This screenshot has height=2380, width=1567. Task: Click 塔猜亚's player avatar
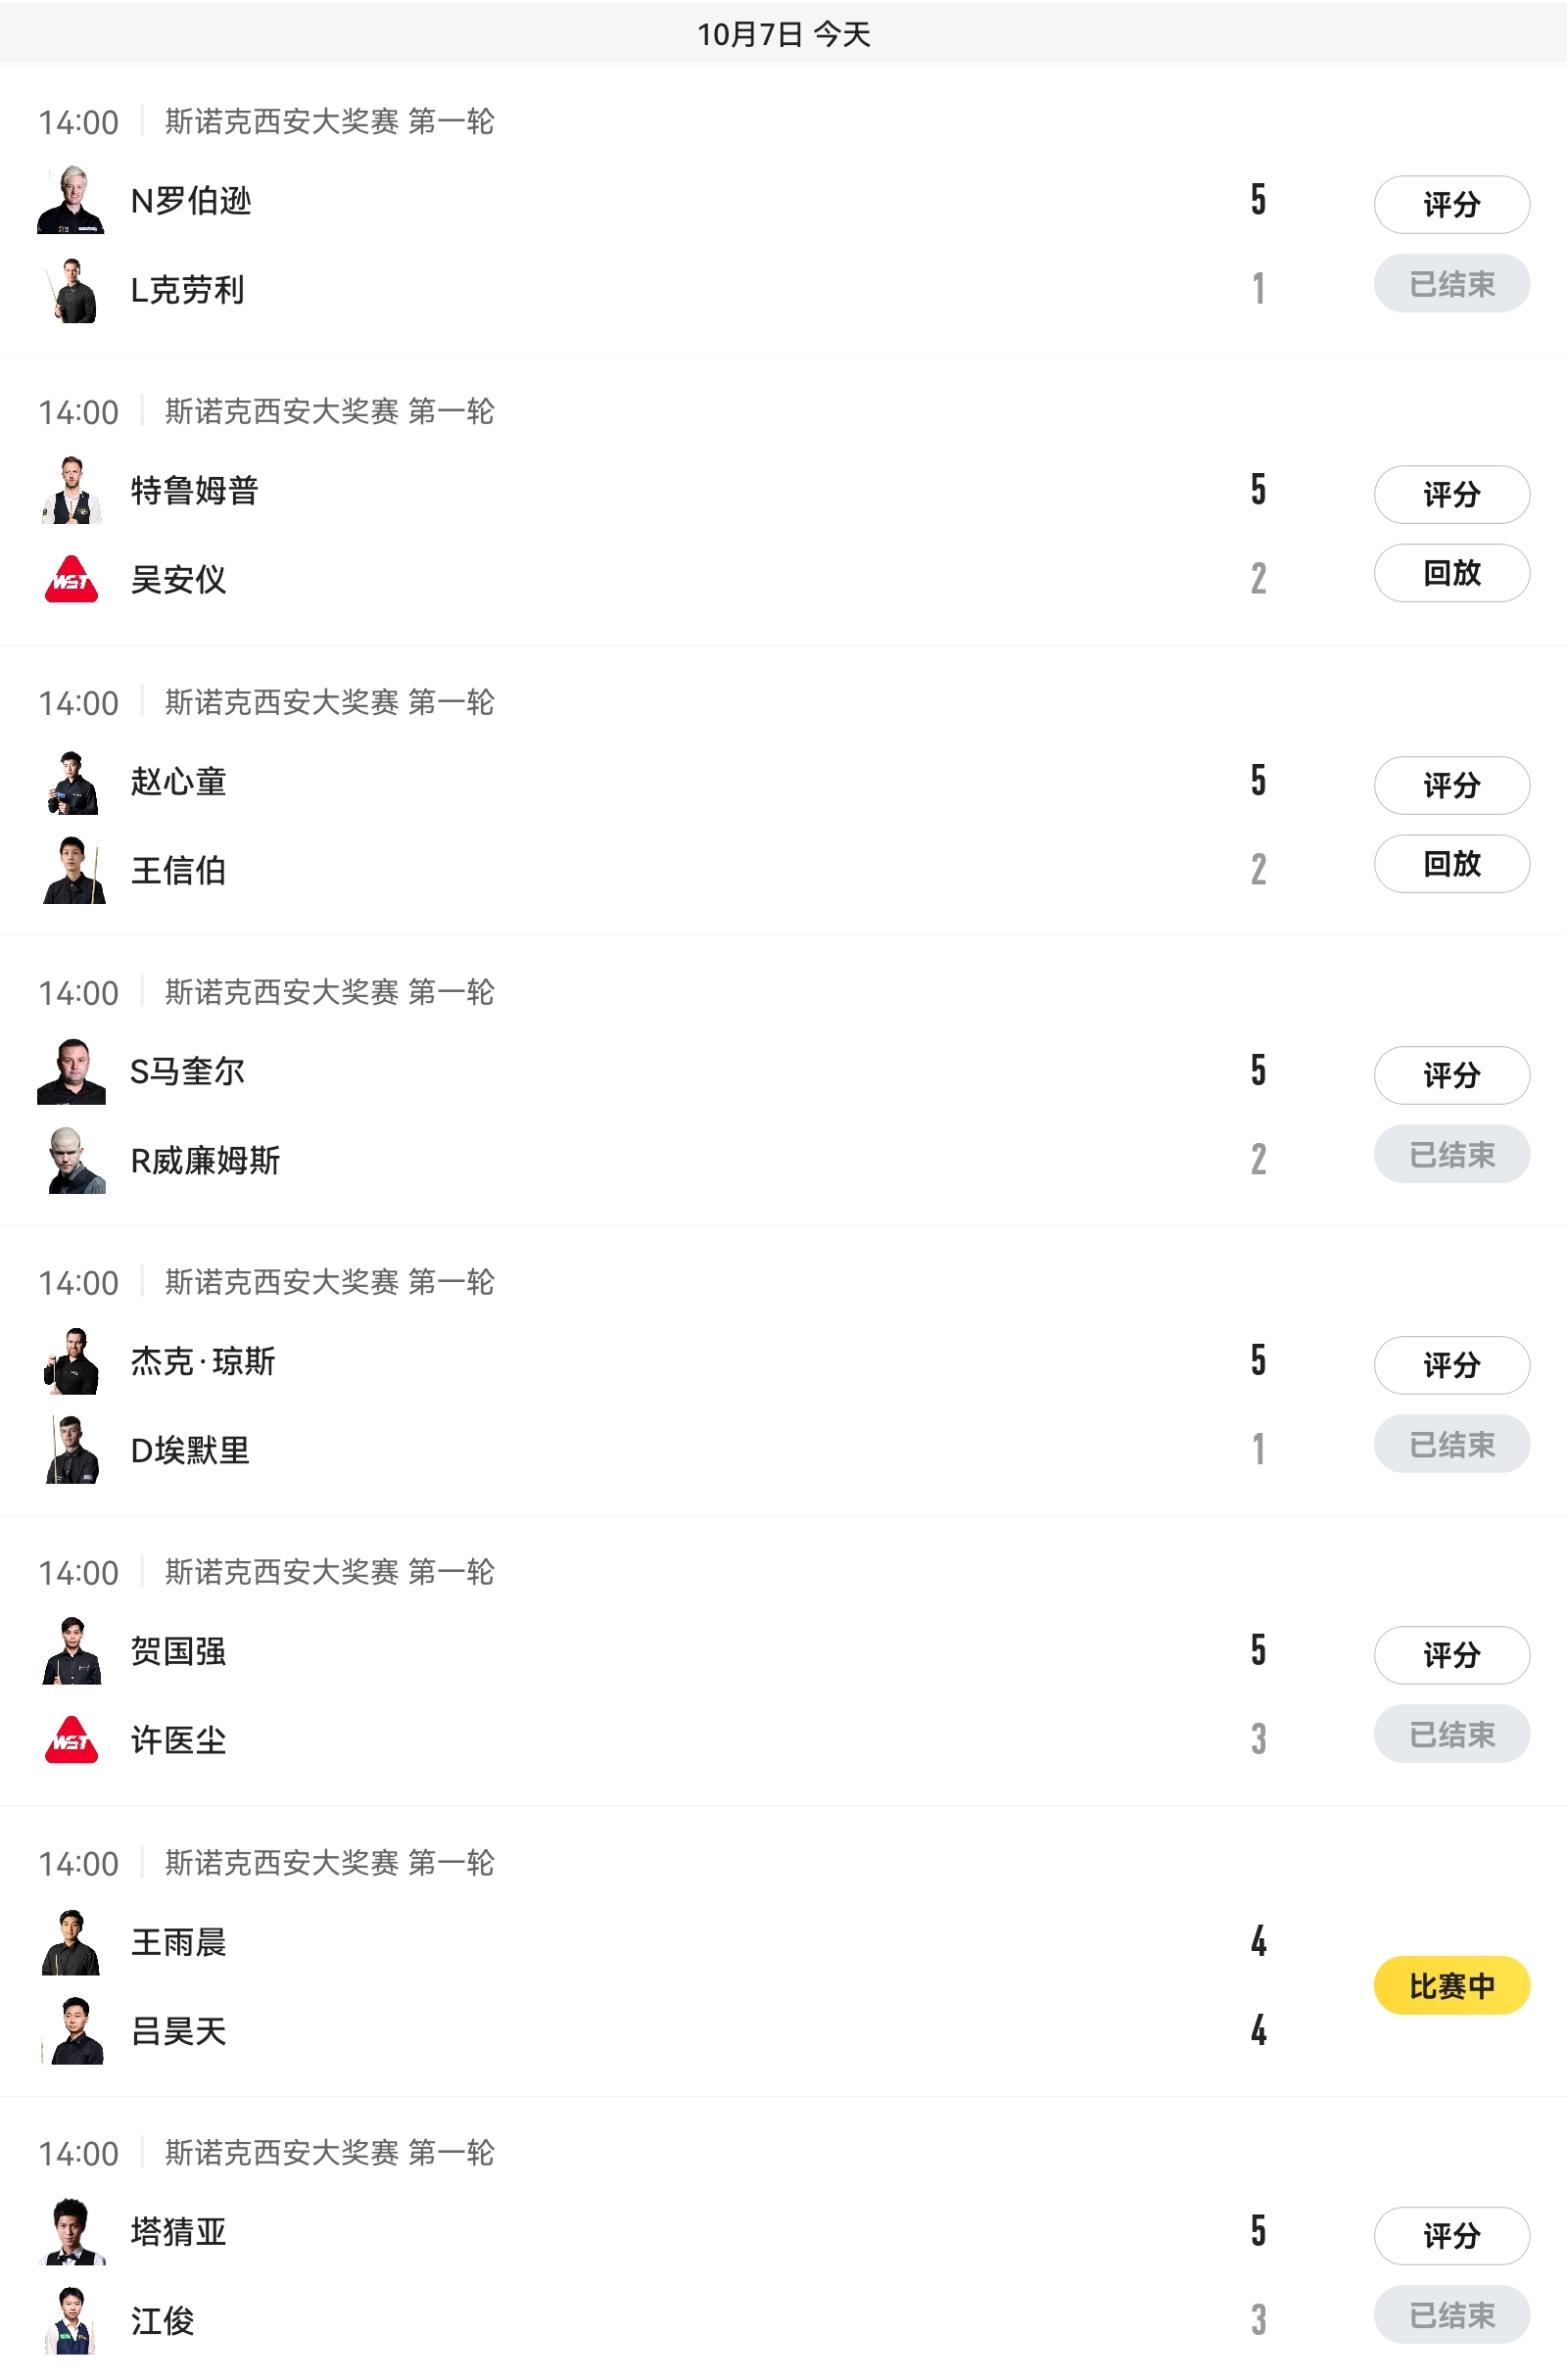coord(71,2232)
